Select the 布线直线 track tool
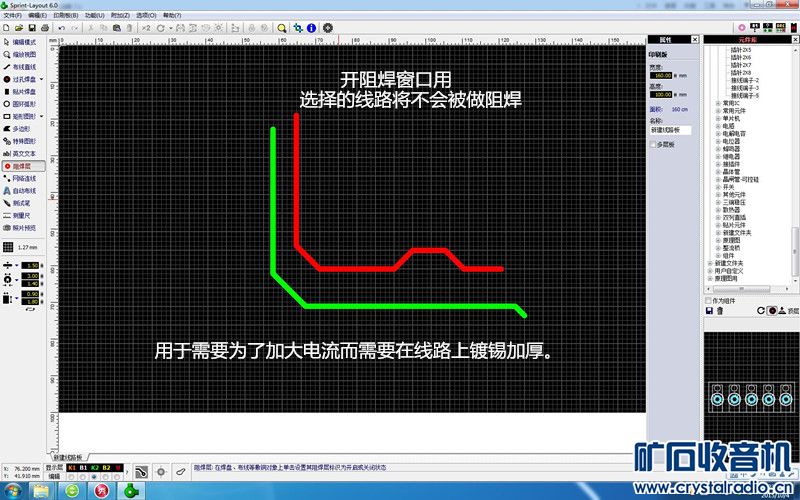This screenshot has height=500, width=800. 20,67
